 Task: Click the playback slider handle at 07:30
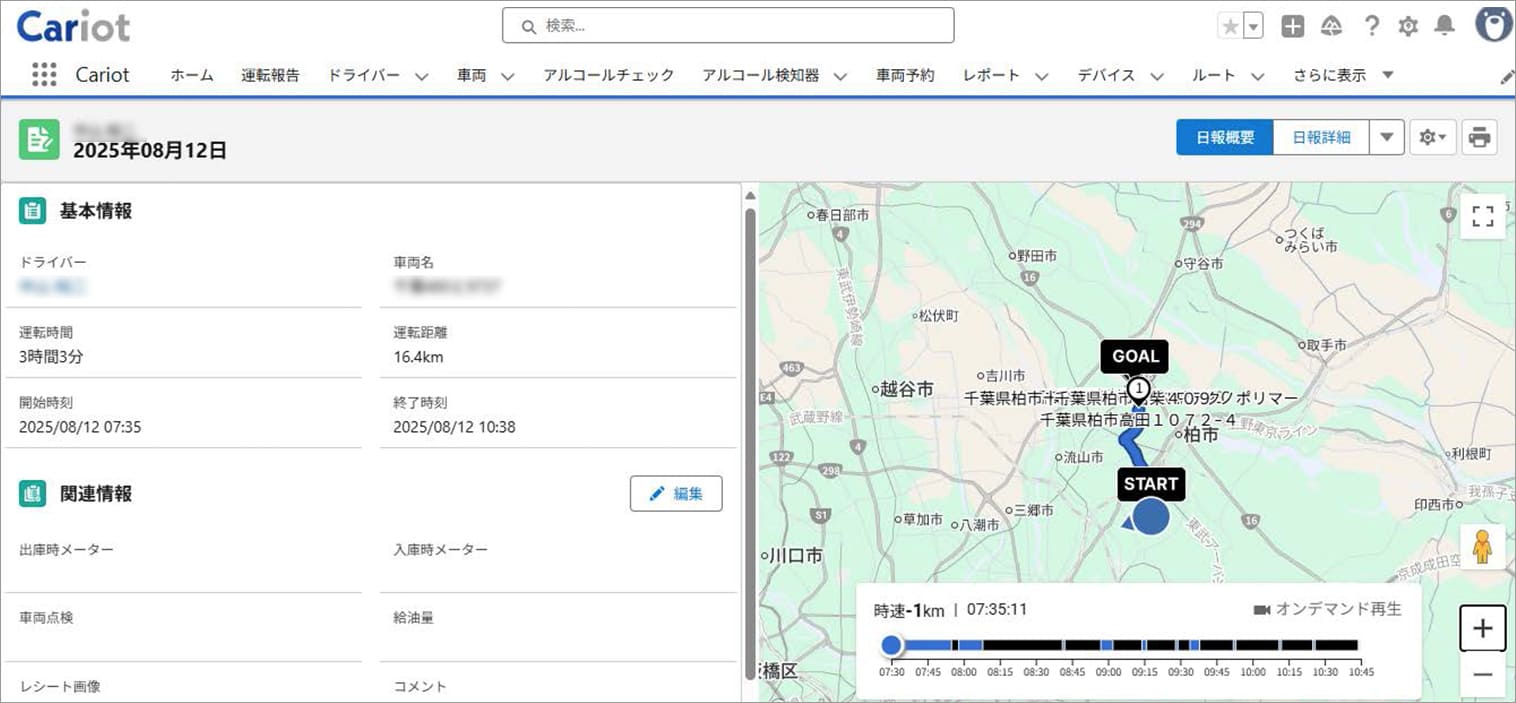[891, 645]
